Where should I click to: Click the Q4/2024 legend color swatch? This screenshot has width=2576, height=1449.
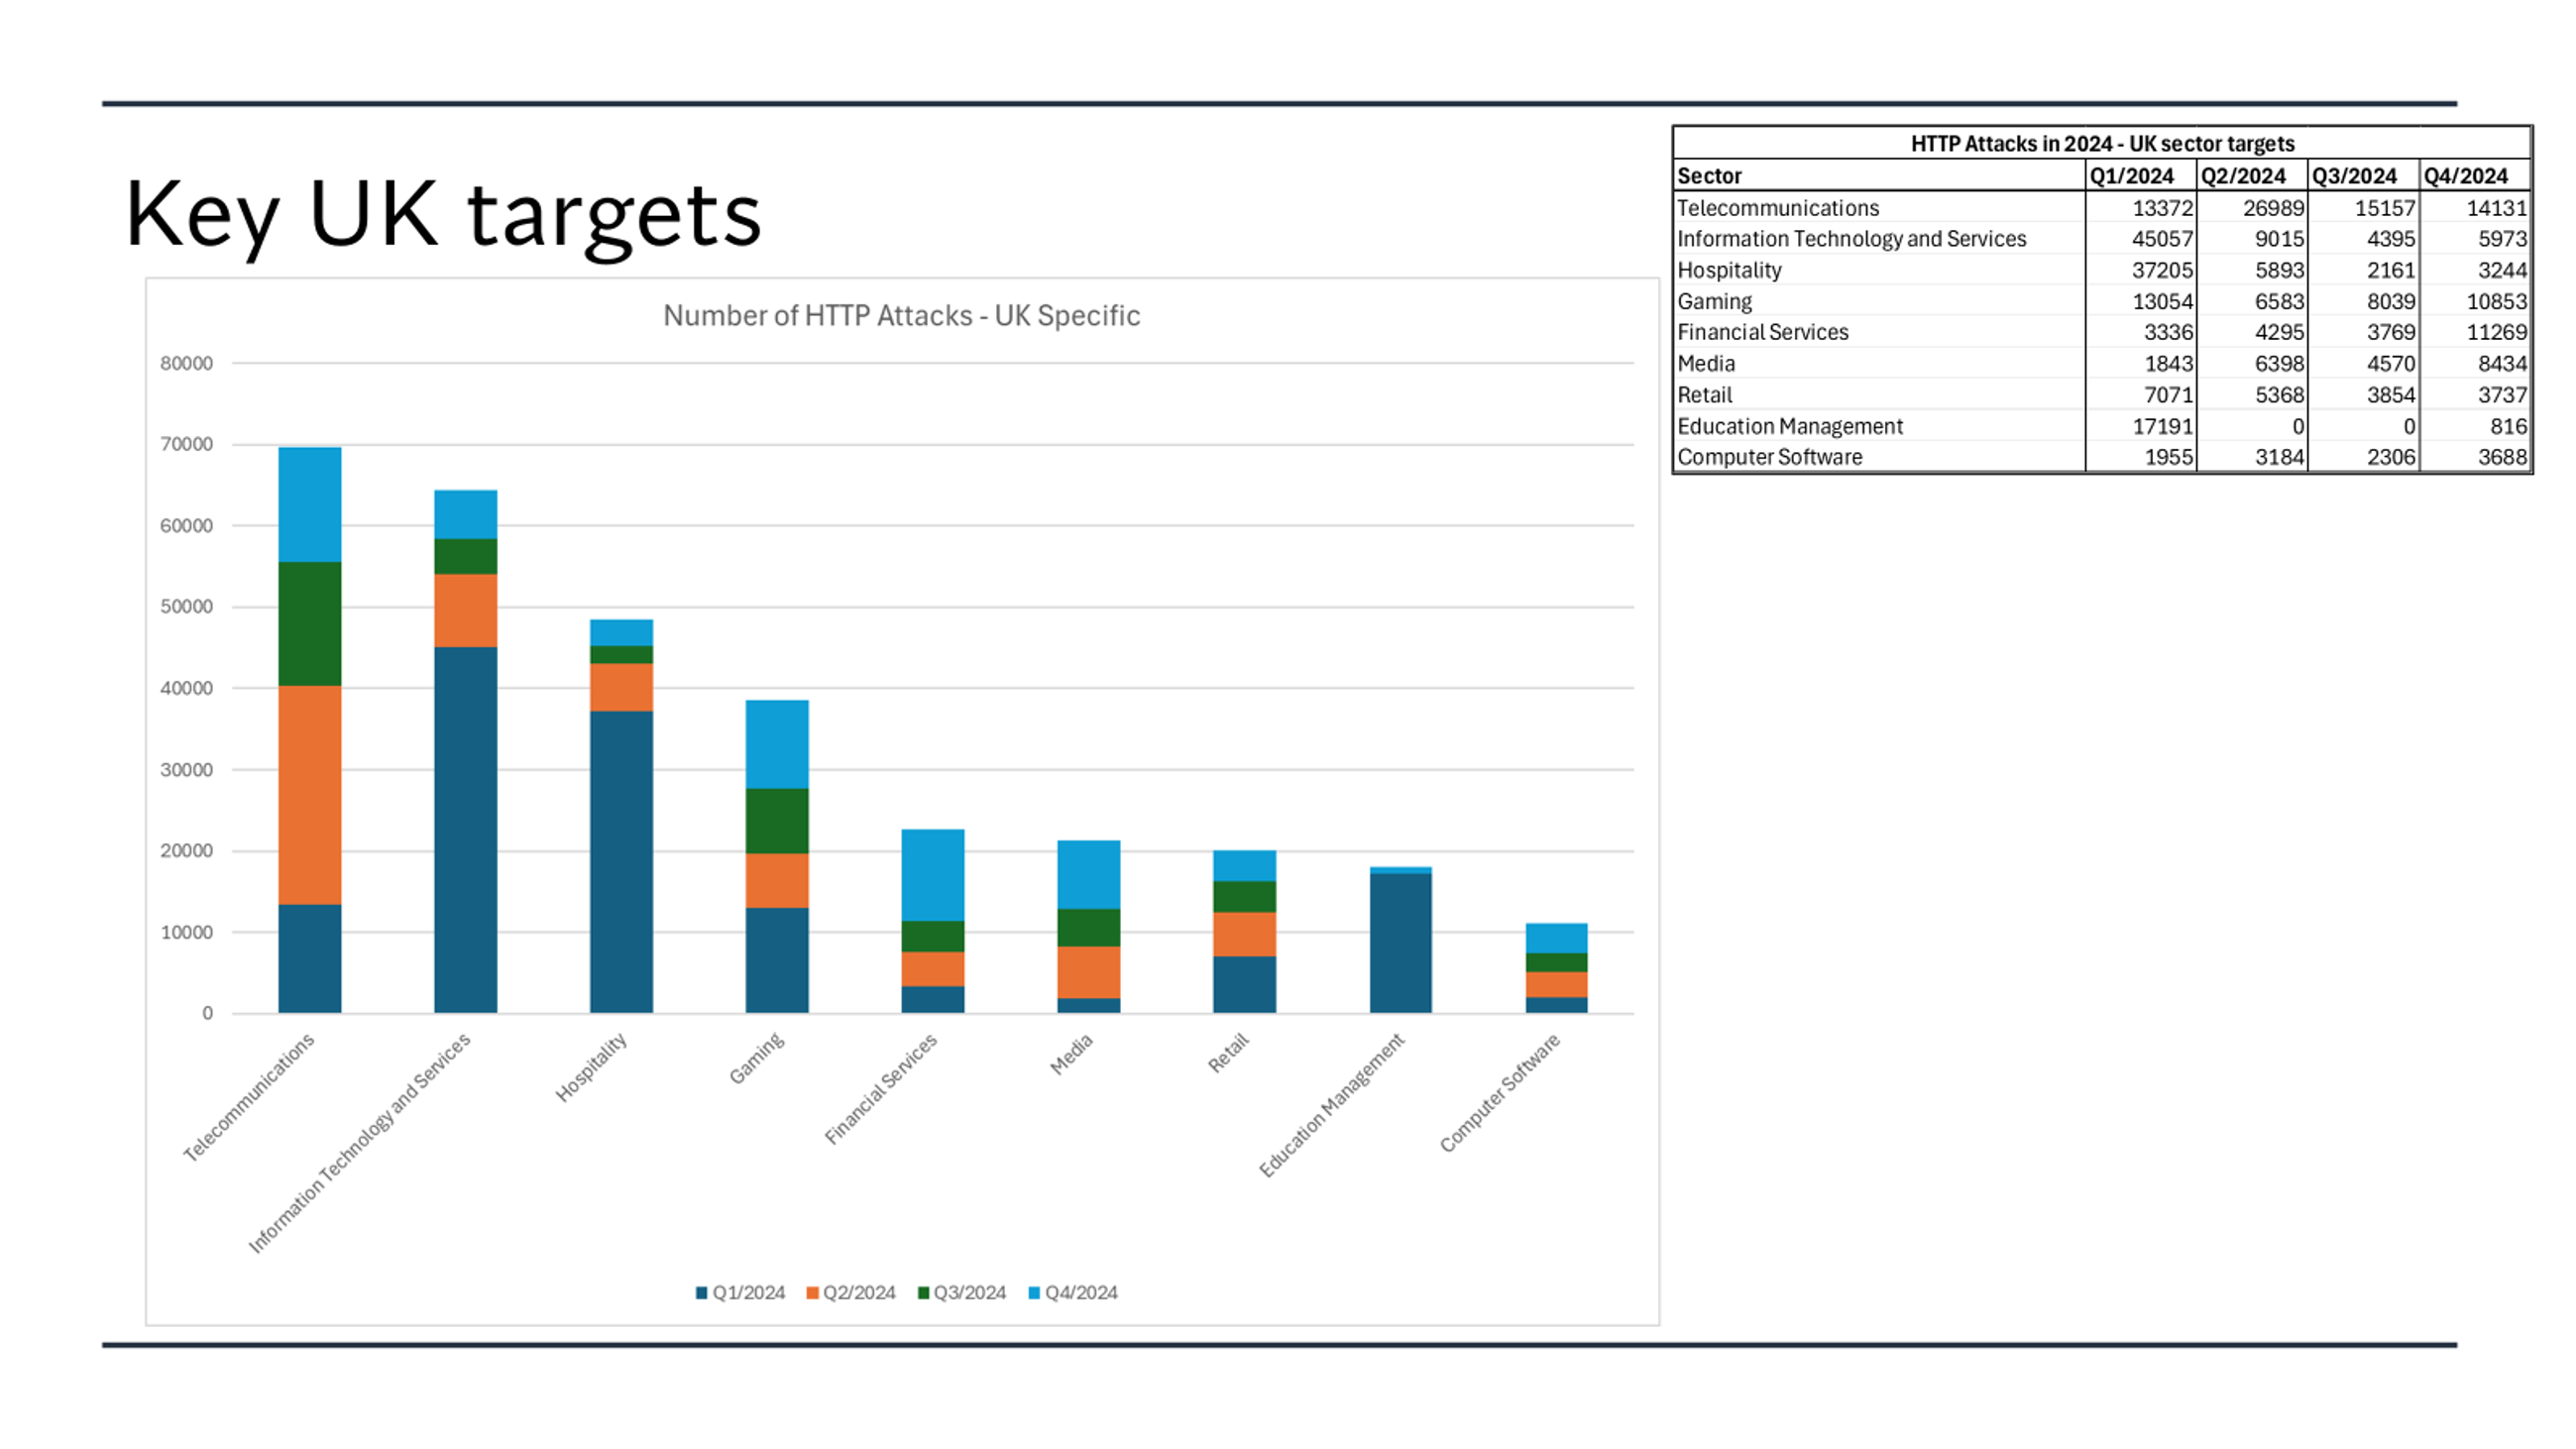1034,1293
